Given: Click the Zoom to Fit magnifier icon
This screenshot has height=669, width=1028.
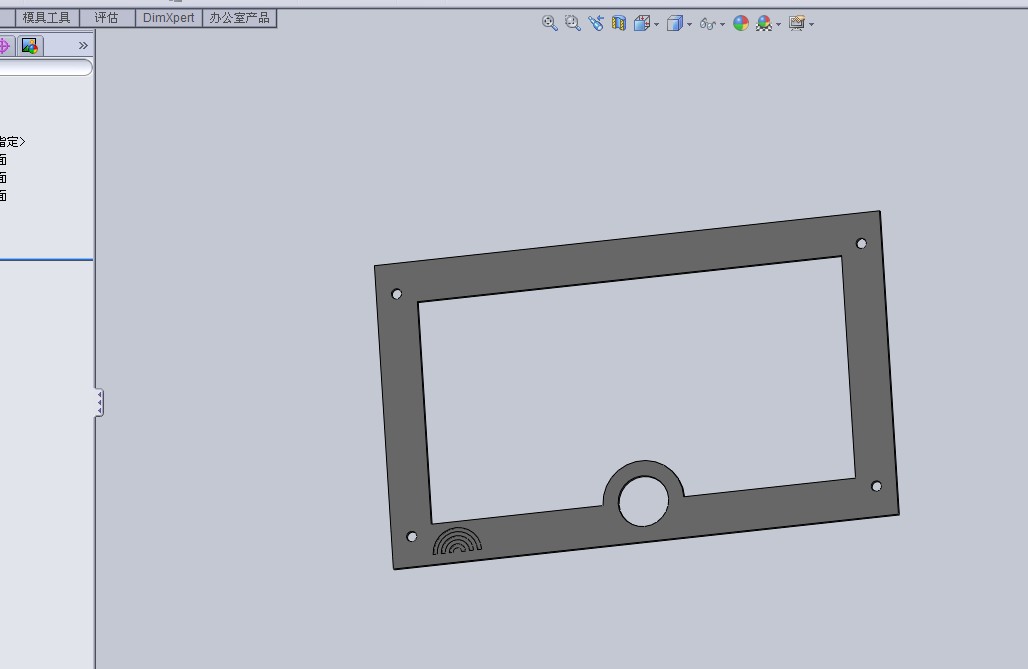Looking at the screenshot, I should 549,24.
